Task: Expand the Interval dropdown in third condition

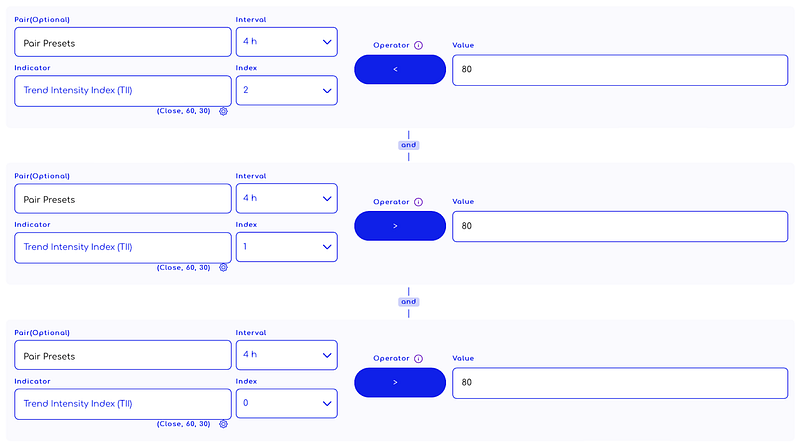Action: click(x=286, y=355)
